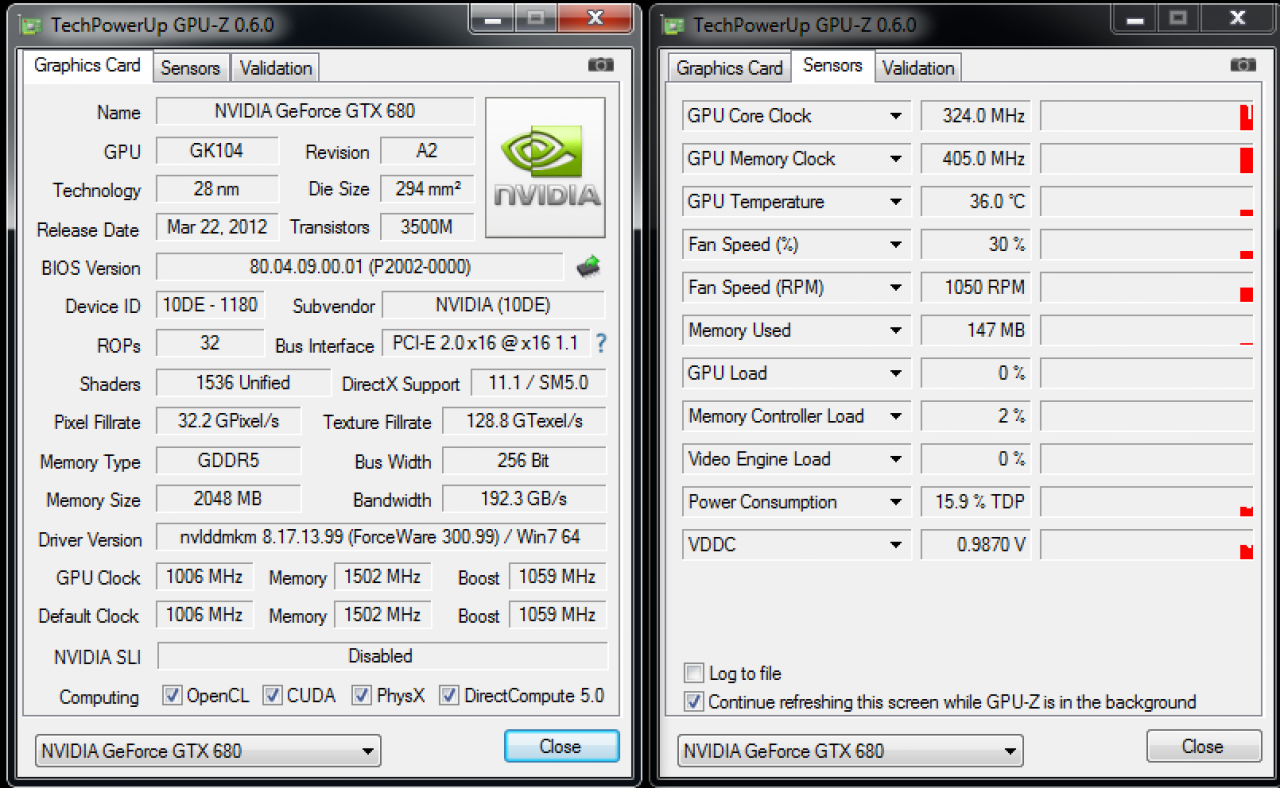Click the Name field showing GeForce GTX 680
This screenshot has height=788, width=1280.
(315, 111)
